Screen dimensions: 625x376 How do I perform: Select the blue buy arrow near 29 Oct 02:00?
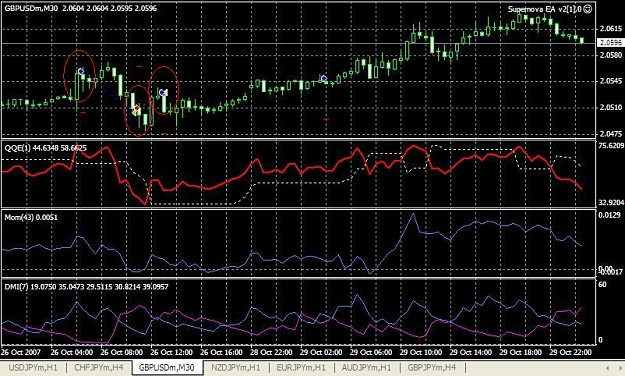point(324,78)
